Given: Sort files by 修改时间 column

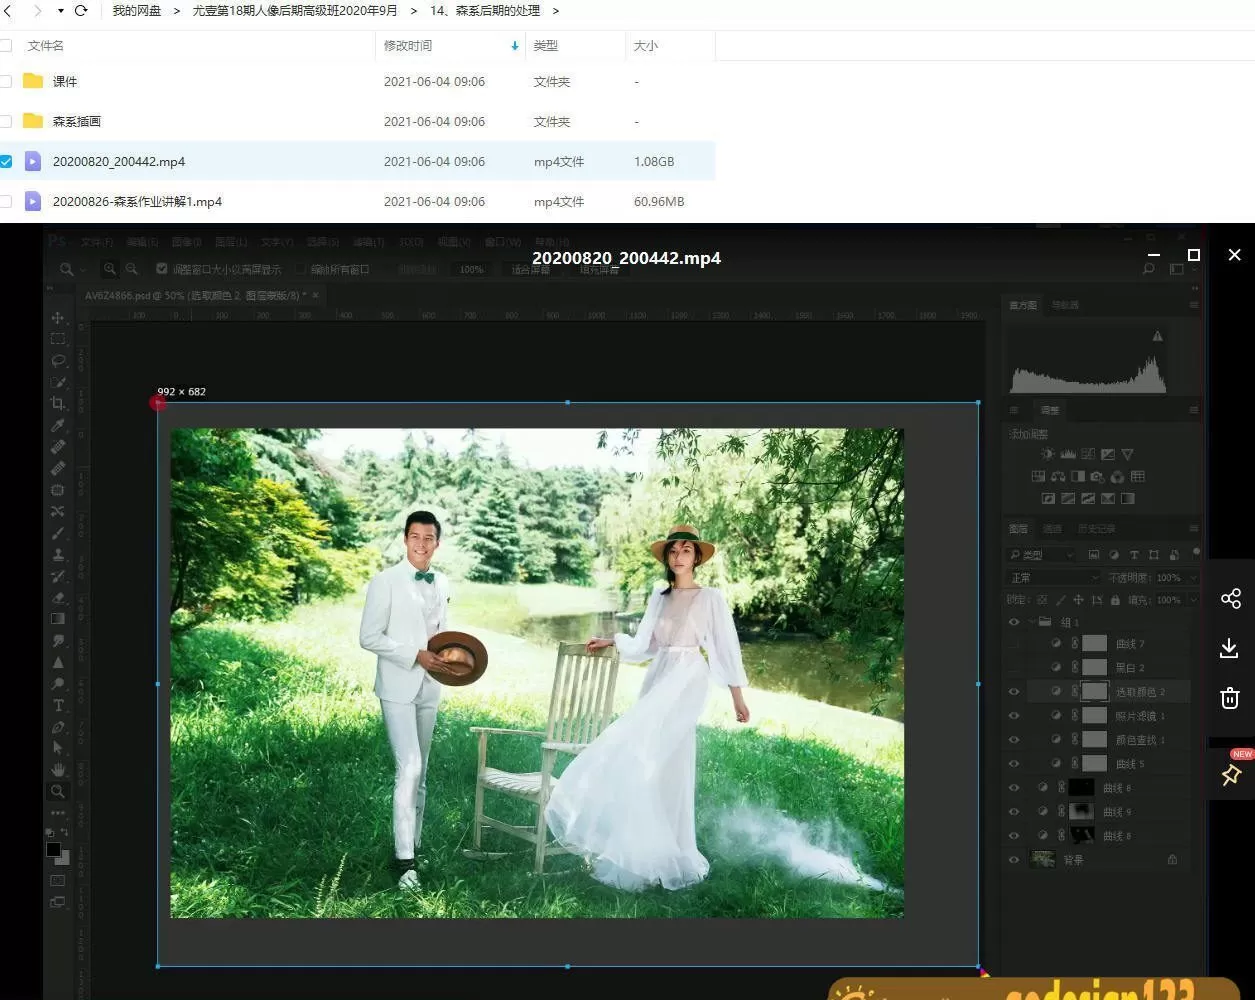Looking at the screenshot, I should point(408,46).
